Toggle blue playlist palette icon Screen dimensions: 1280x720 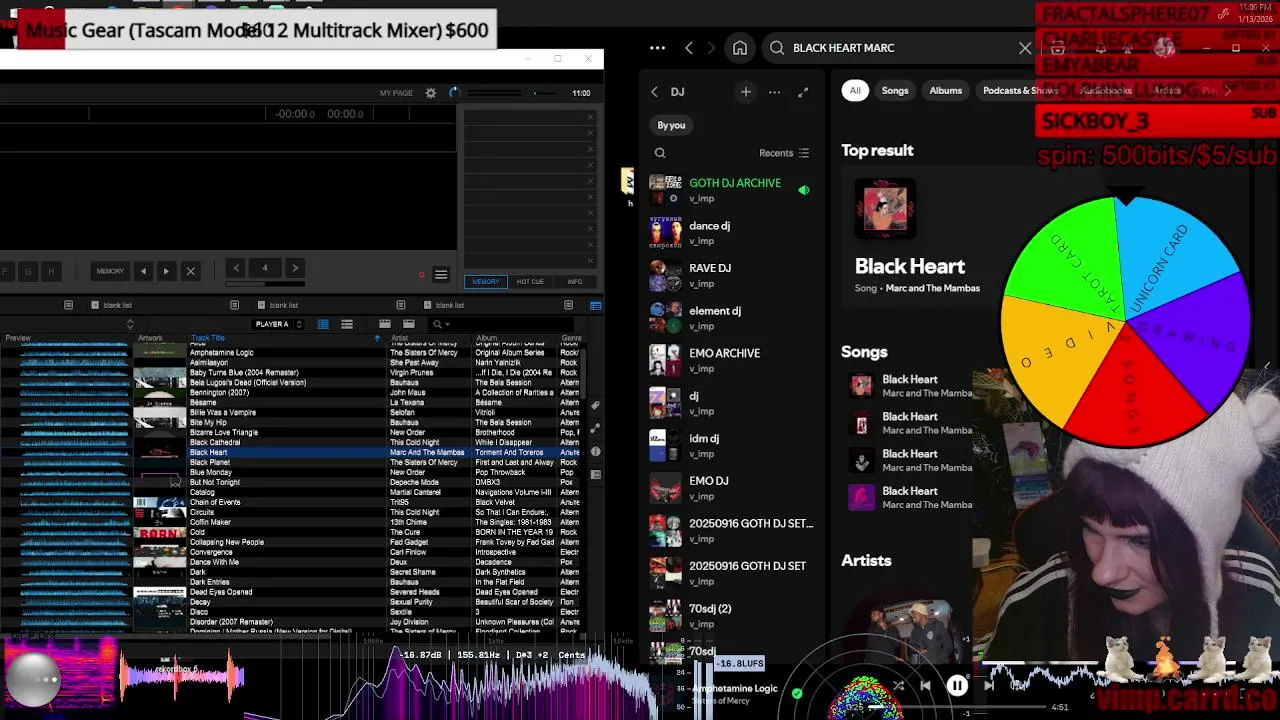coord(595,305)
